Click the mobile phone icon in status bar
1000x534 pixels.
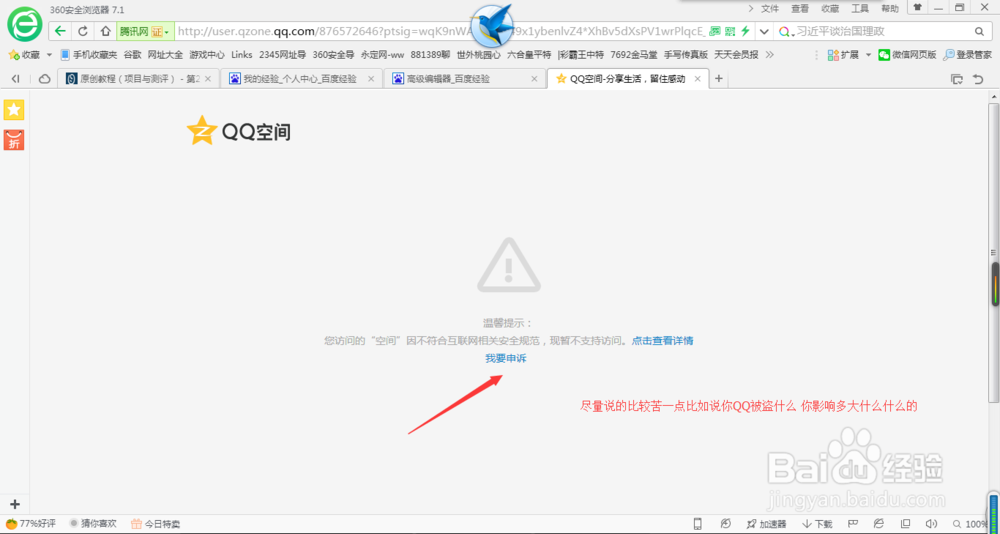[698, 524]
